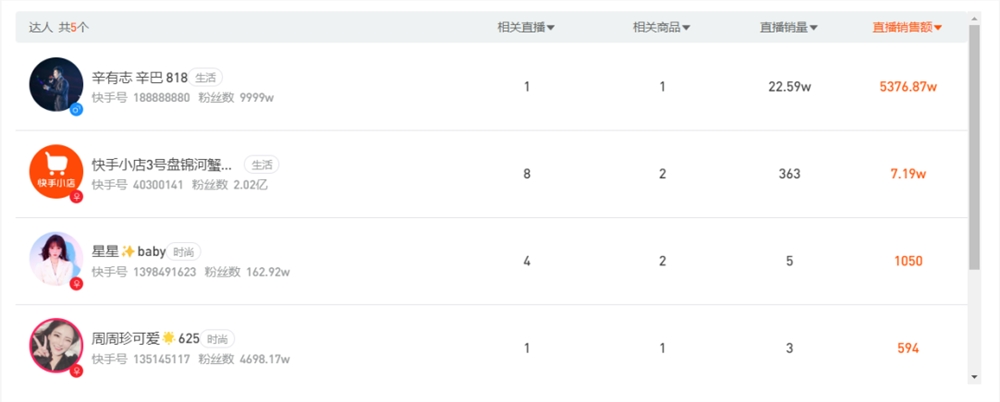Viewport: 1000px width, 402px height.
Task: Click the 生活 tag next to 辛有志
Action: (205, 77)
